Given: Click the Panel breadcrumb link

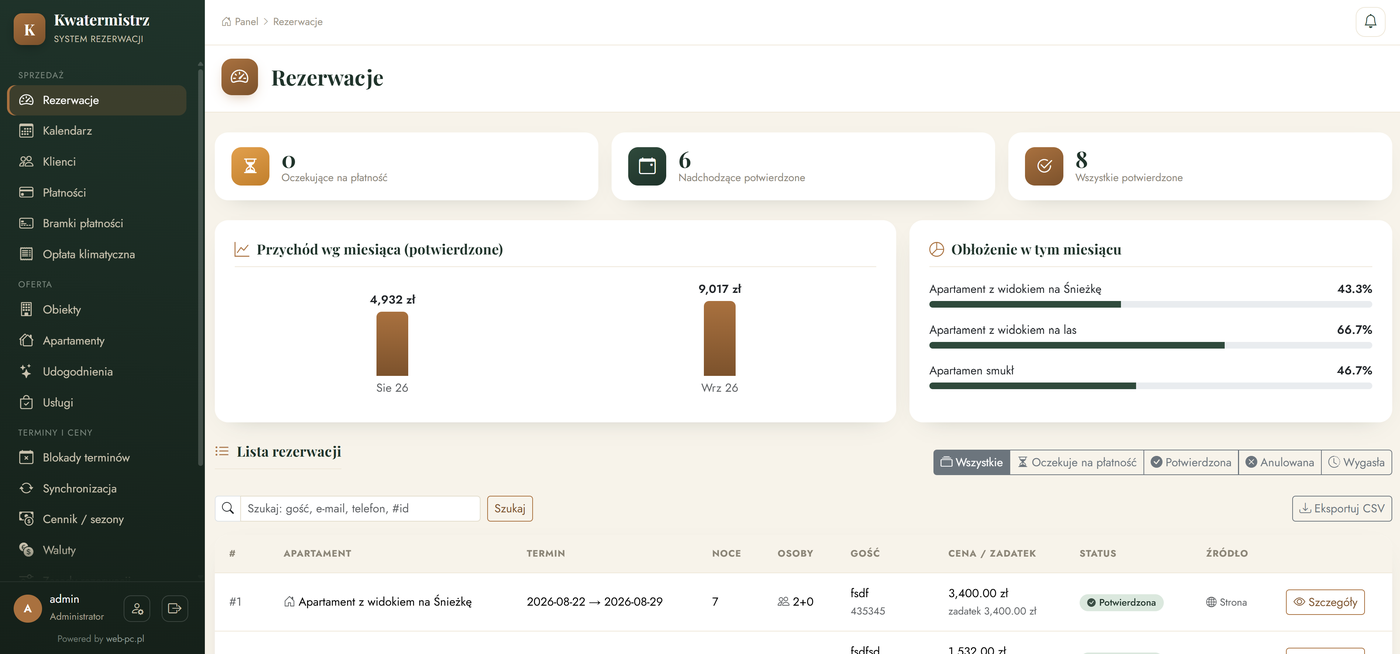Looking at the screenshot, I should [x=240, y=21].
